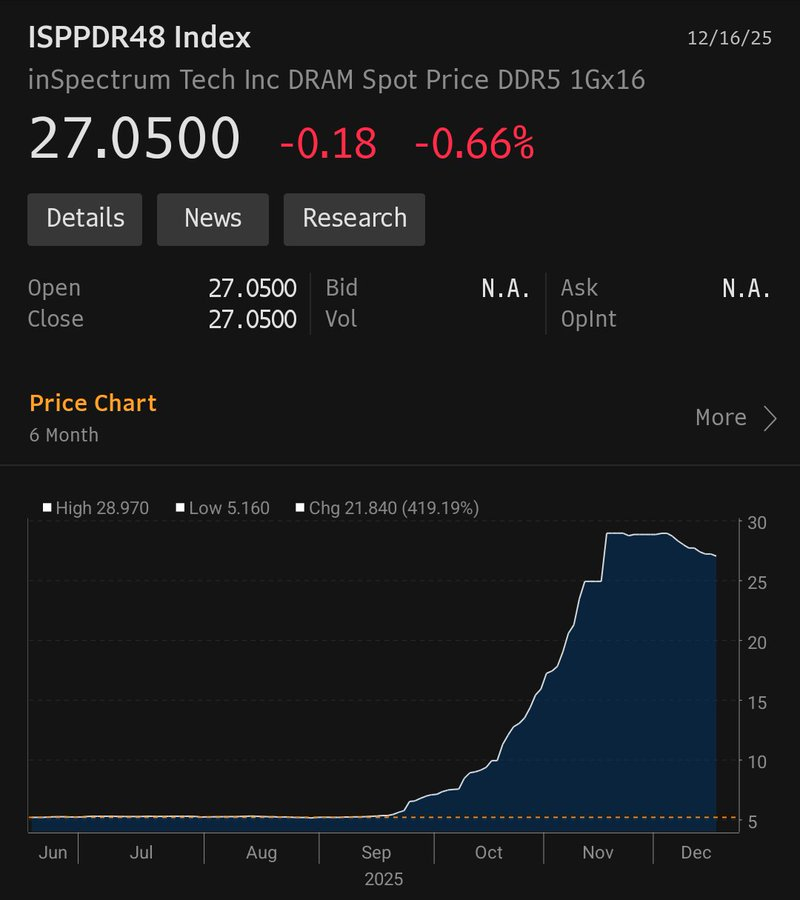
Task: Click the Oct label on the x-axis
Action: coord(488,852)
